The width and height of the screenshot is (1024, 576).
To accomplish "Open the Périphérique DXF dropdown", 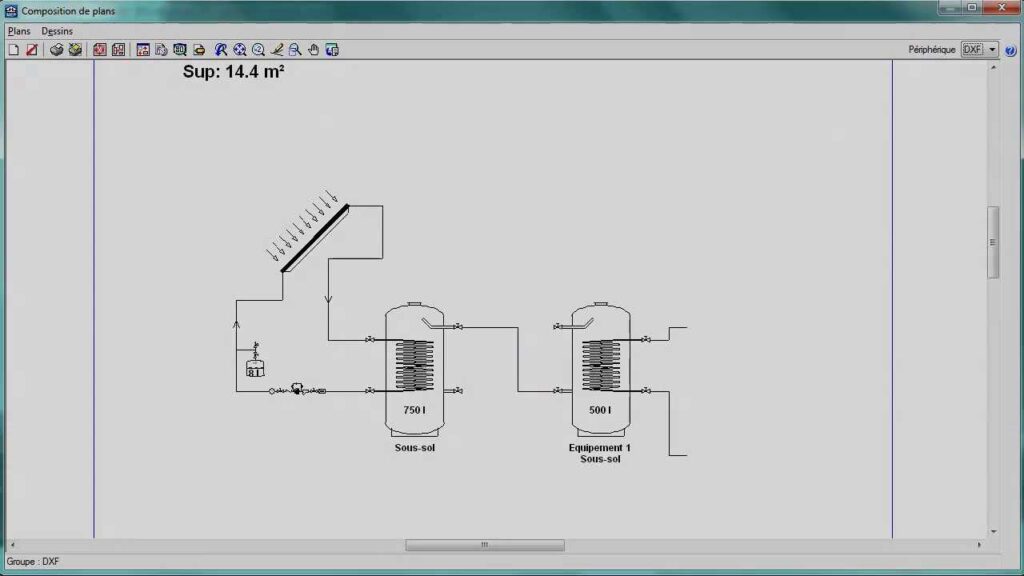I will pyautogui.click(x=992, y=49).
